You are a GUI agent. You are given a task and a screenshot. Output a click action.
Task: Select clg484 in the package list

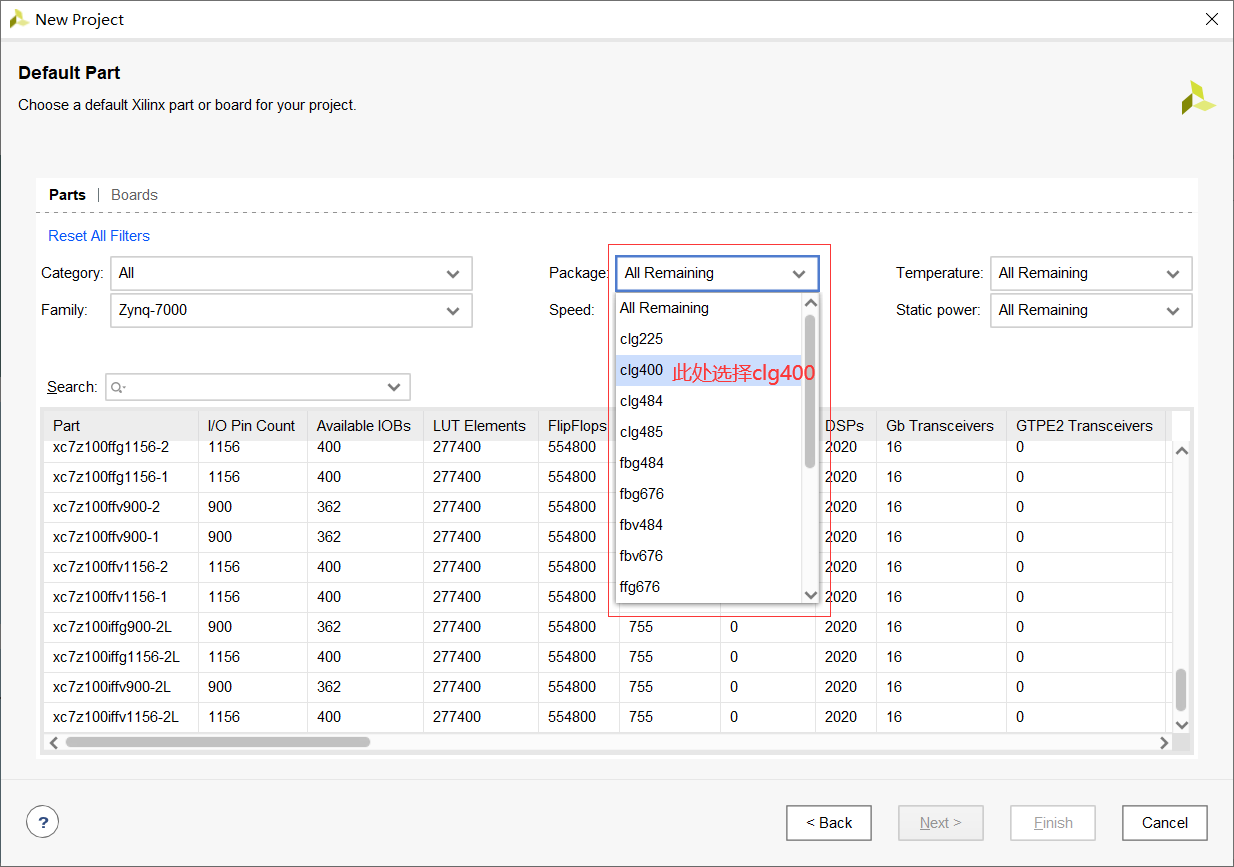(709, 401)
